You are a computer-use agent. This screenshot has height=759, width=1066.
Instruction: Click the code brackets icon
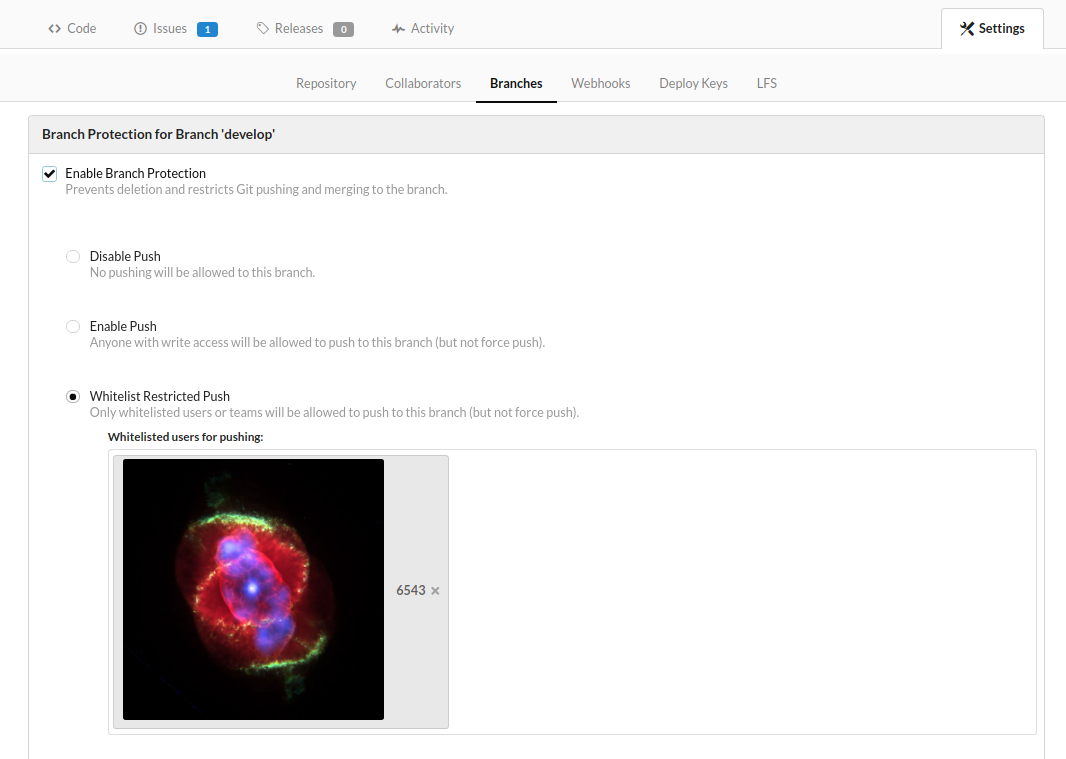[x=54, y=29]
